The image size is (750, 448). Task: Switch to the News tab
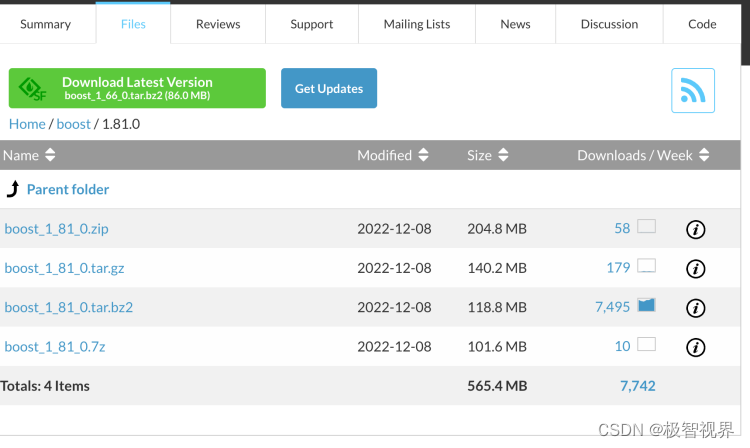click(516, 24)
